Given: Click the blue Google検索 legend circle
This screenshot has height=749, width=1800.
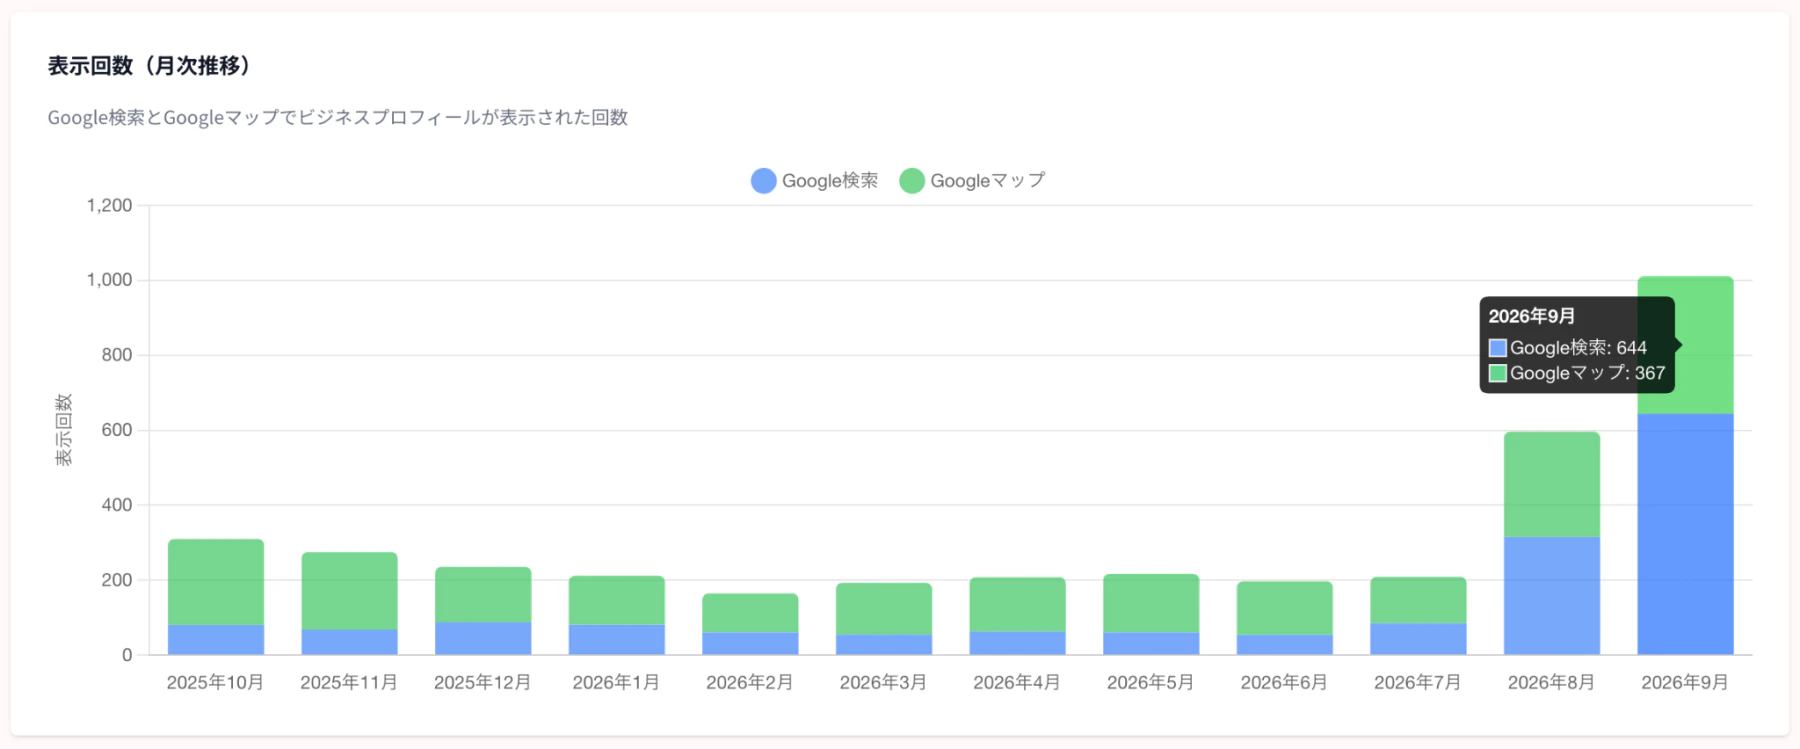Looking at the screenshot, I should (x=764, y=181).
